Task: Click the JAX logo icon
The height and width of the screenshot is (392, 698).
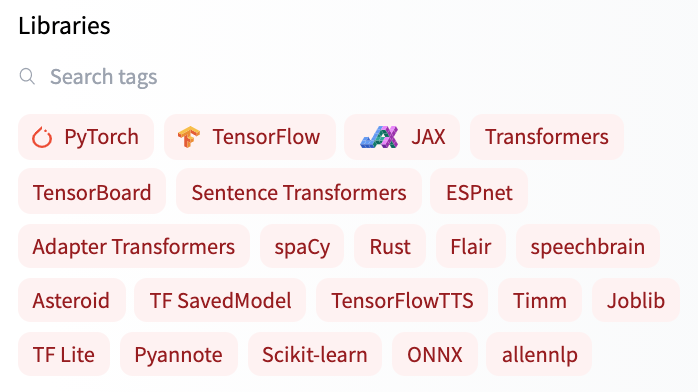Action: coord(379,137)
